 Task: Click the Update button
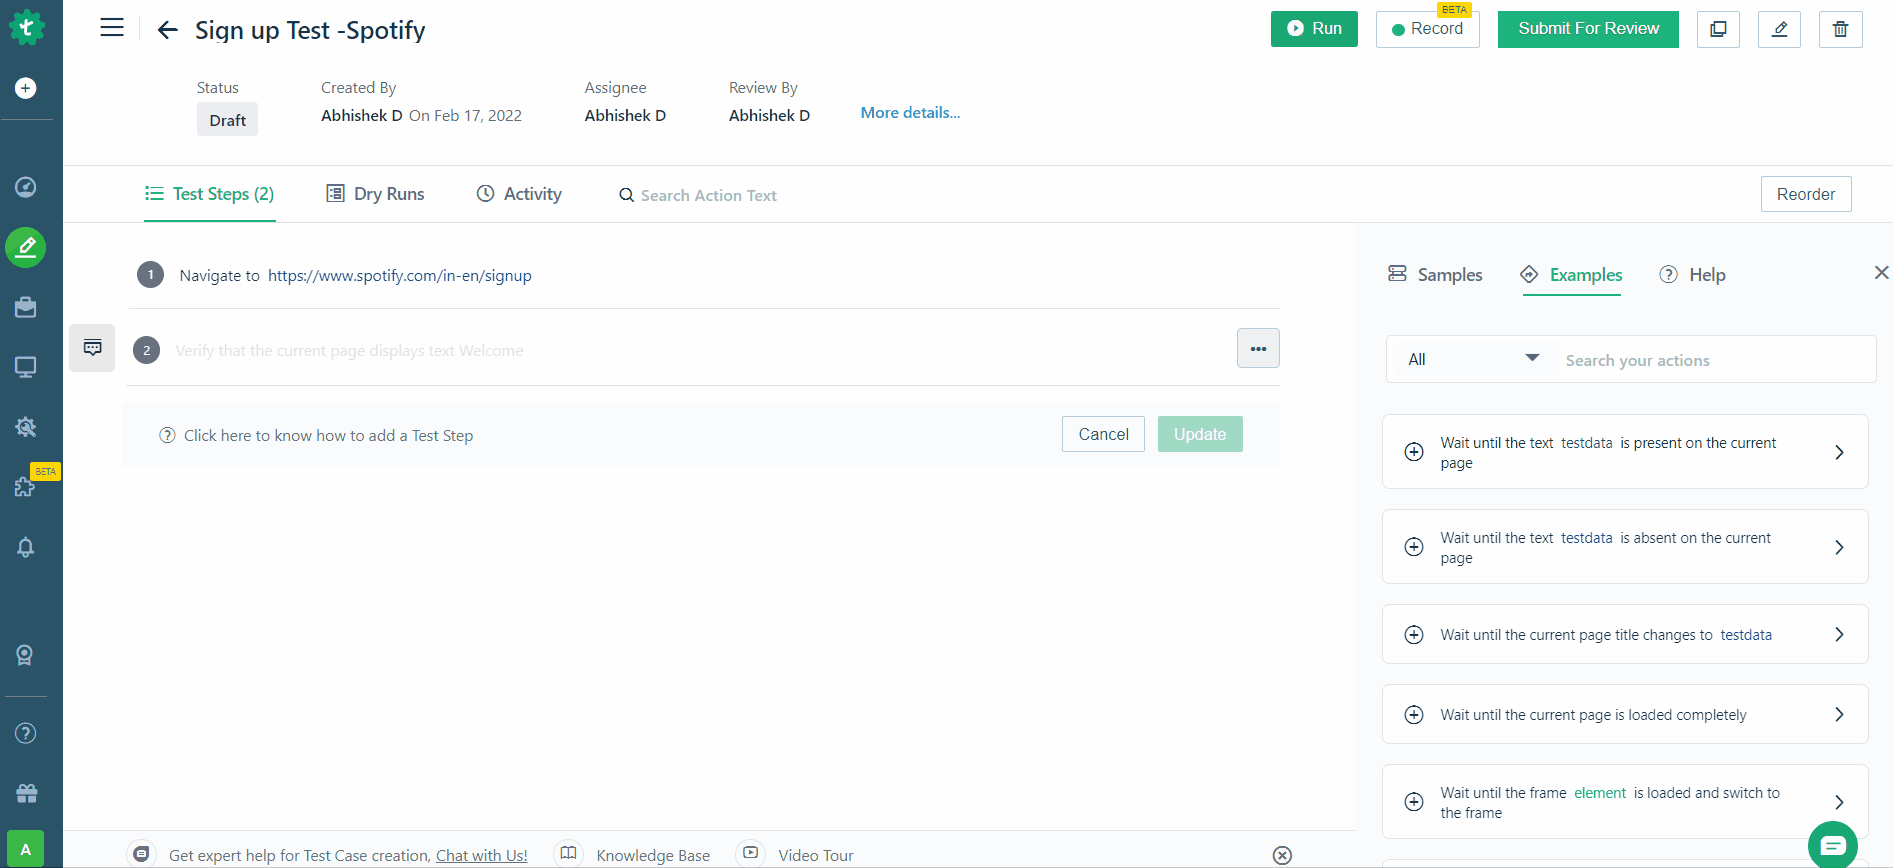click(1200, 434)
